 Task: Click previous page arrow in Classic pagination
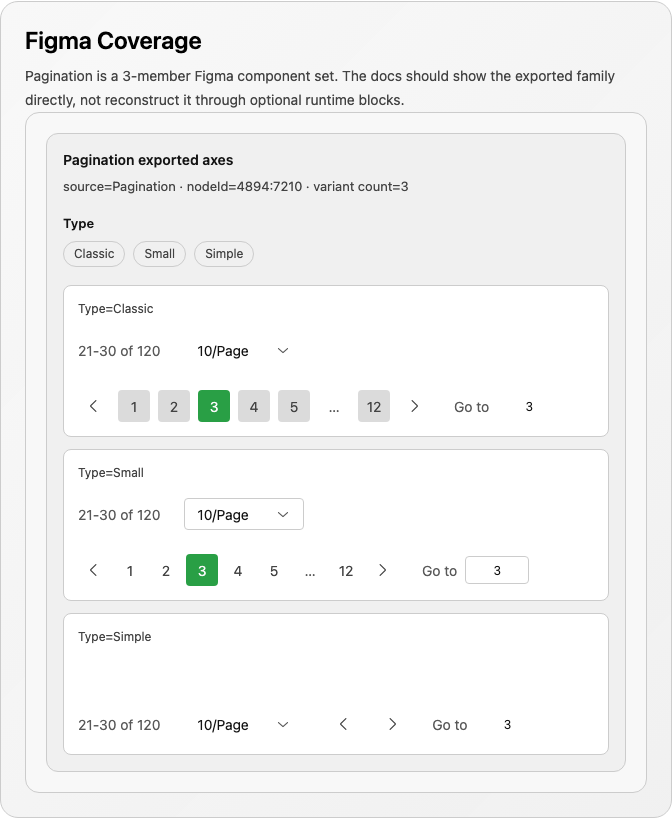pos(93,406)
